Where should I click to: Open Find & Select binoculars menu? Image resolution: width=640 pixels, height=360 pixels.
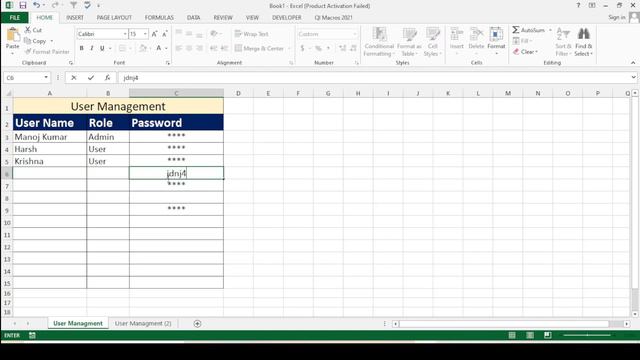coord(584,42)
